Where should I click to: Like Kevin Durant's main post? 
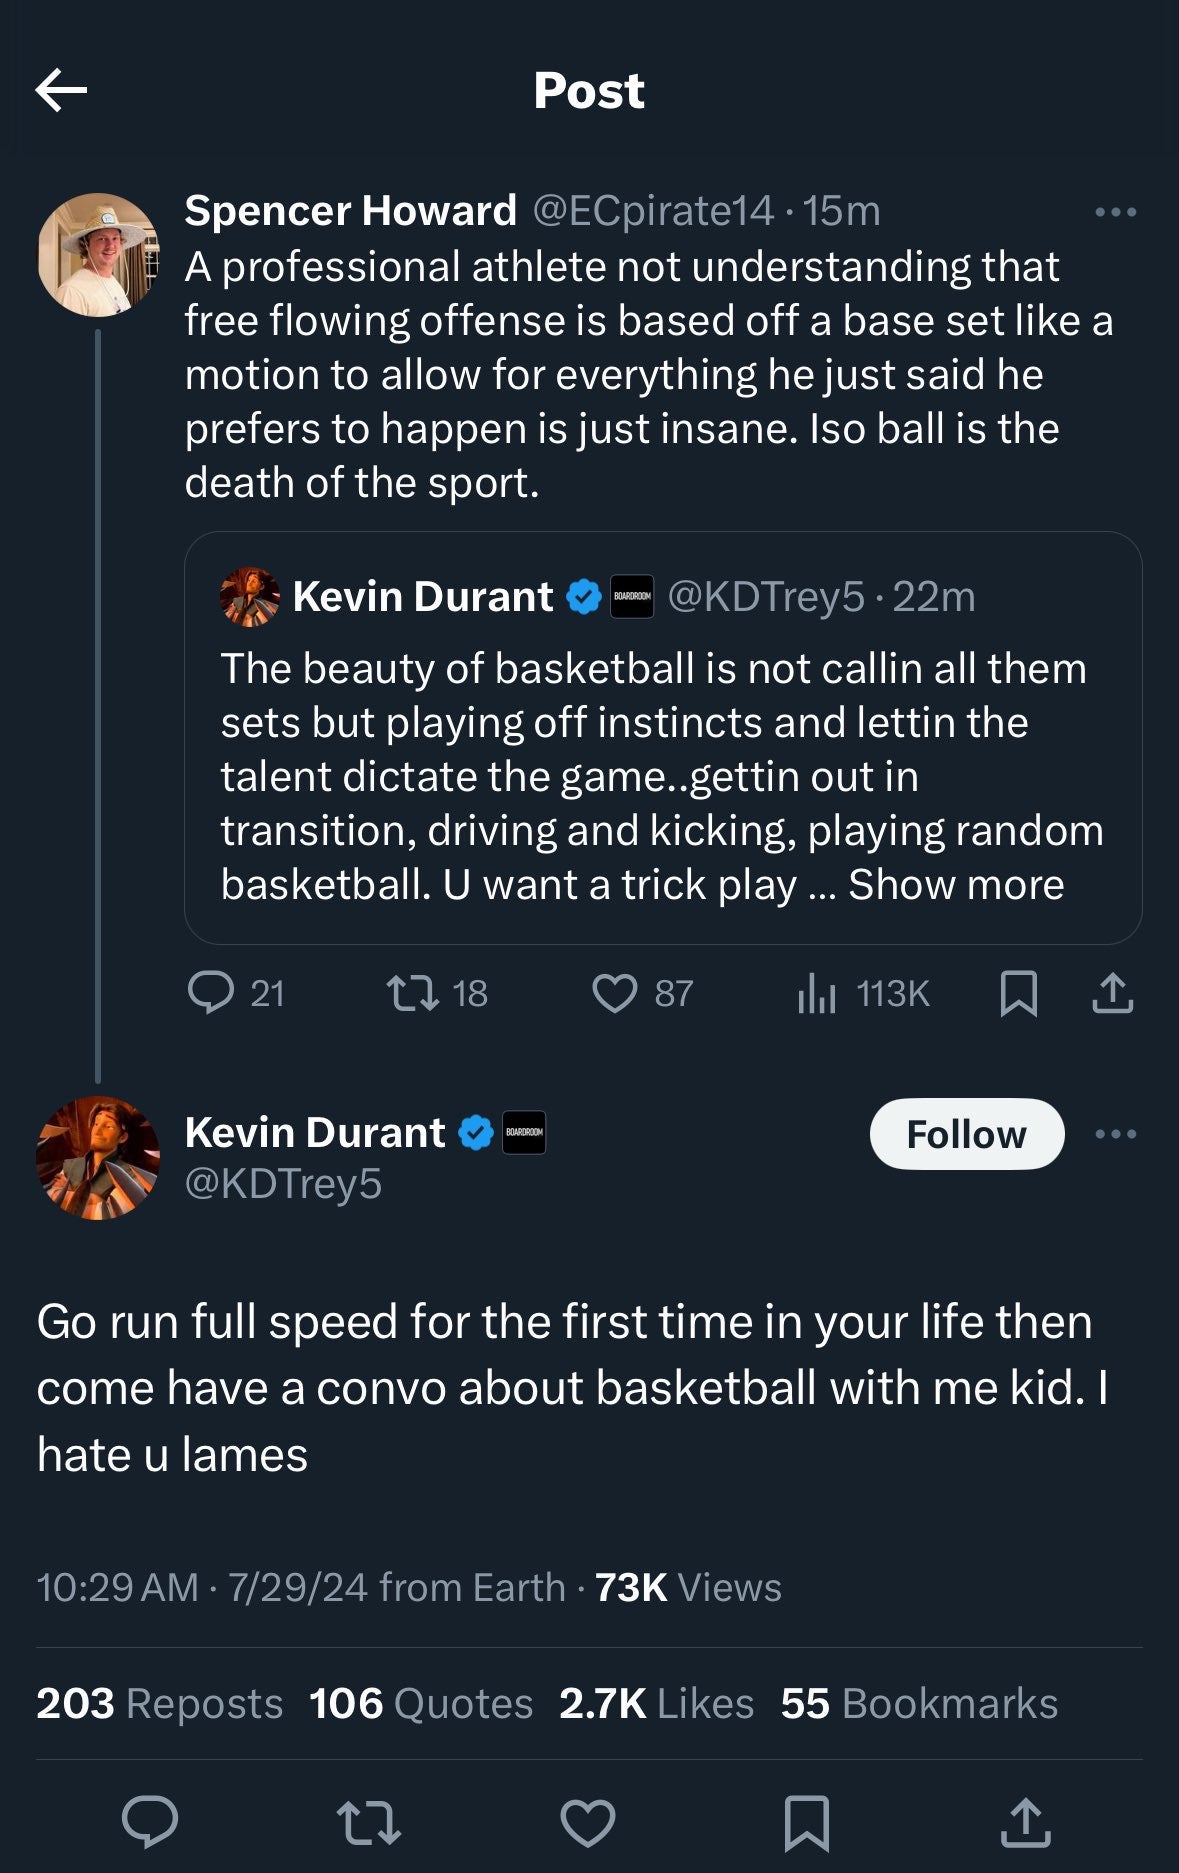coord(588,1820)
